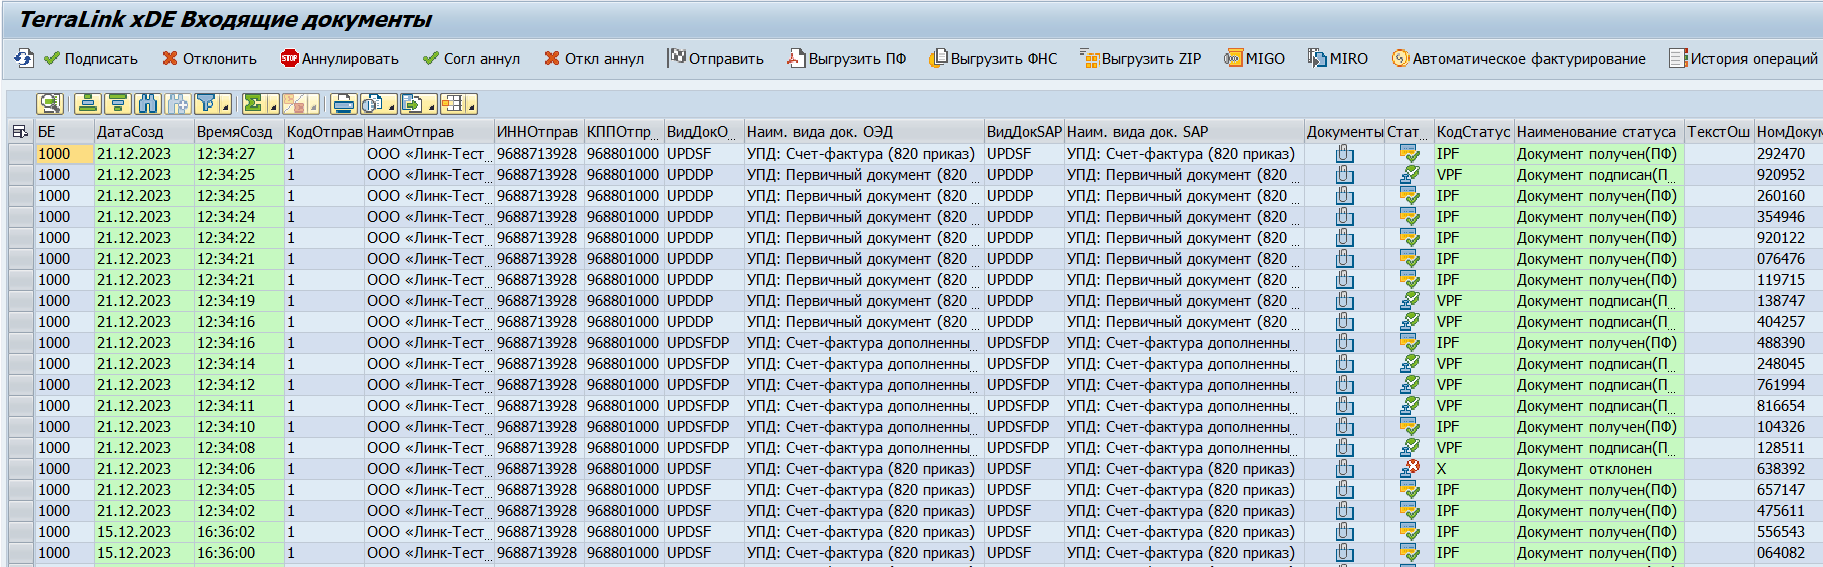Select the first row using its row selector
This screenshot has width=1823, height=567.
(x=20, y=154)
